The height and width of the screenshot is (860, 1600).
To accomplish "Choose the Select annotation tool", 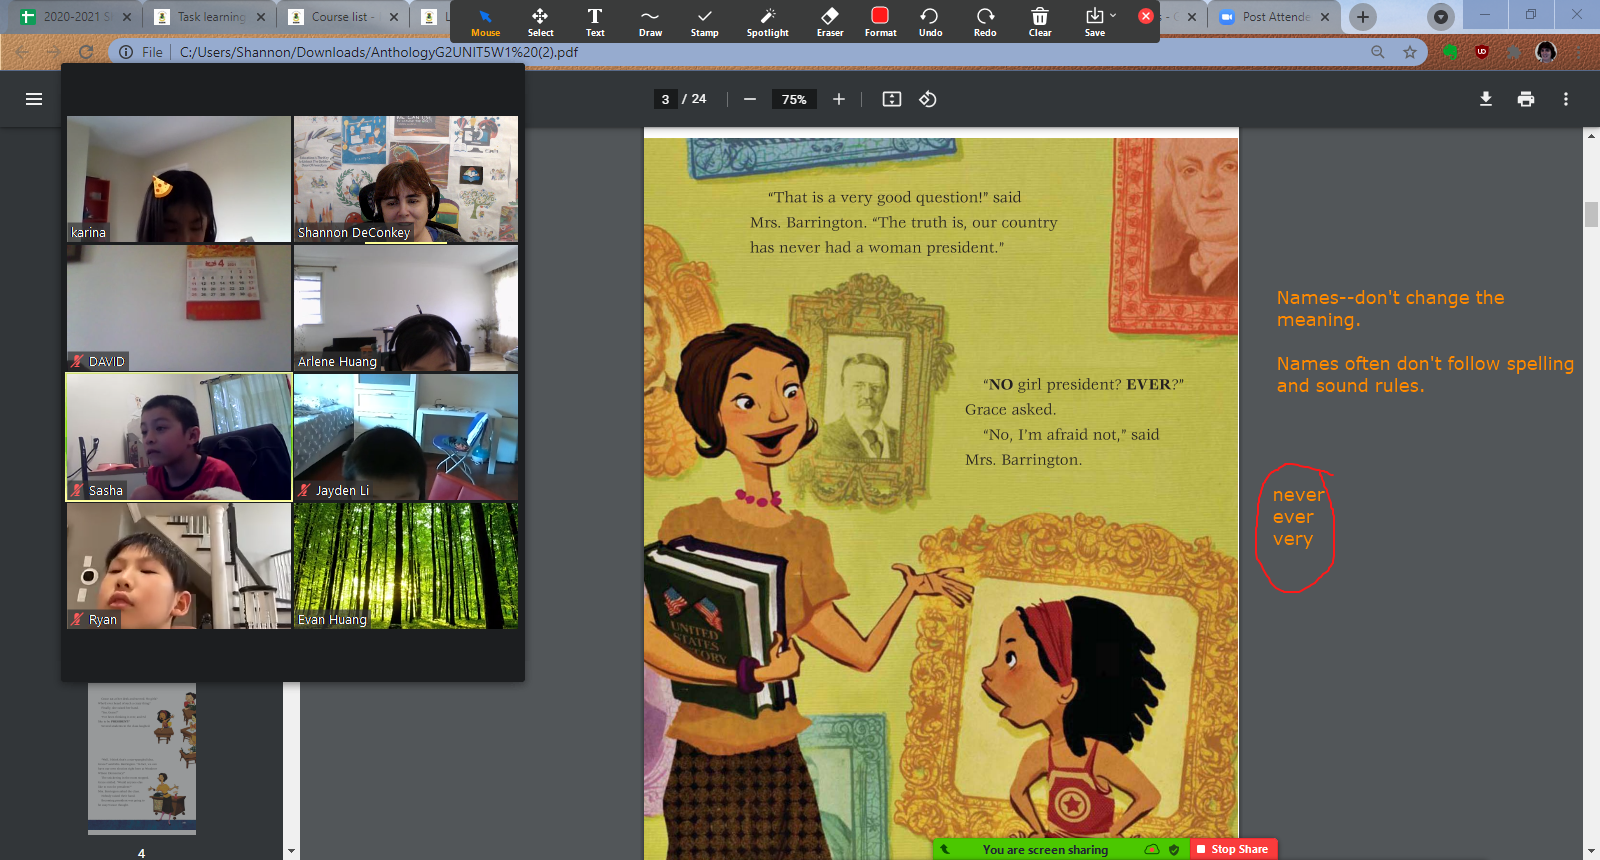I will [x=540, y=21].
